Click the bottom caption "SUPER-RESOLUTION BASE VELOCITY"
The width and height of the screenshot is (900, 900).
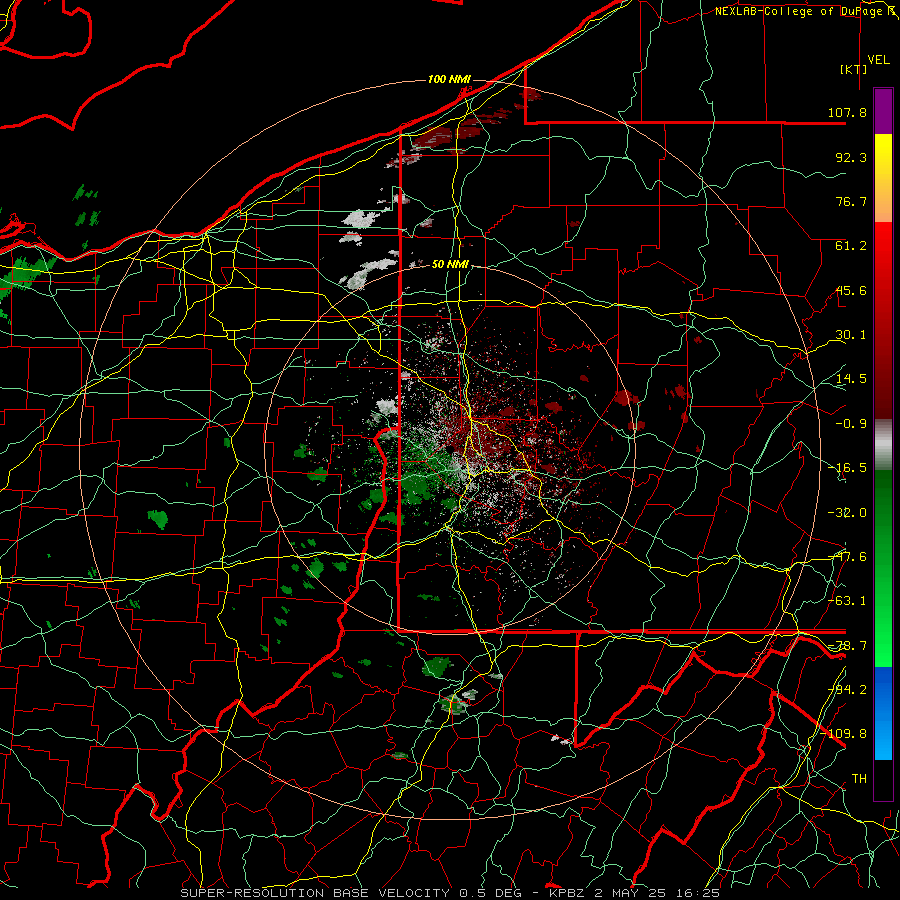[315, 893]
